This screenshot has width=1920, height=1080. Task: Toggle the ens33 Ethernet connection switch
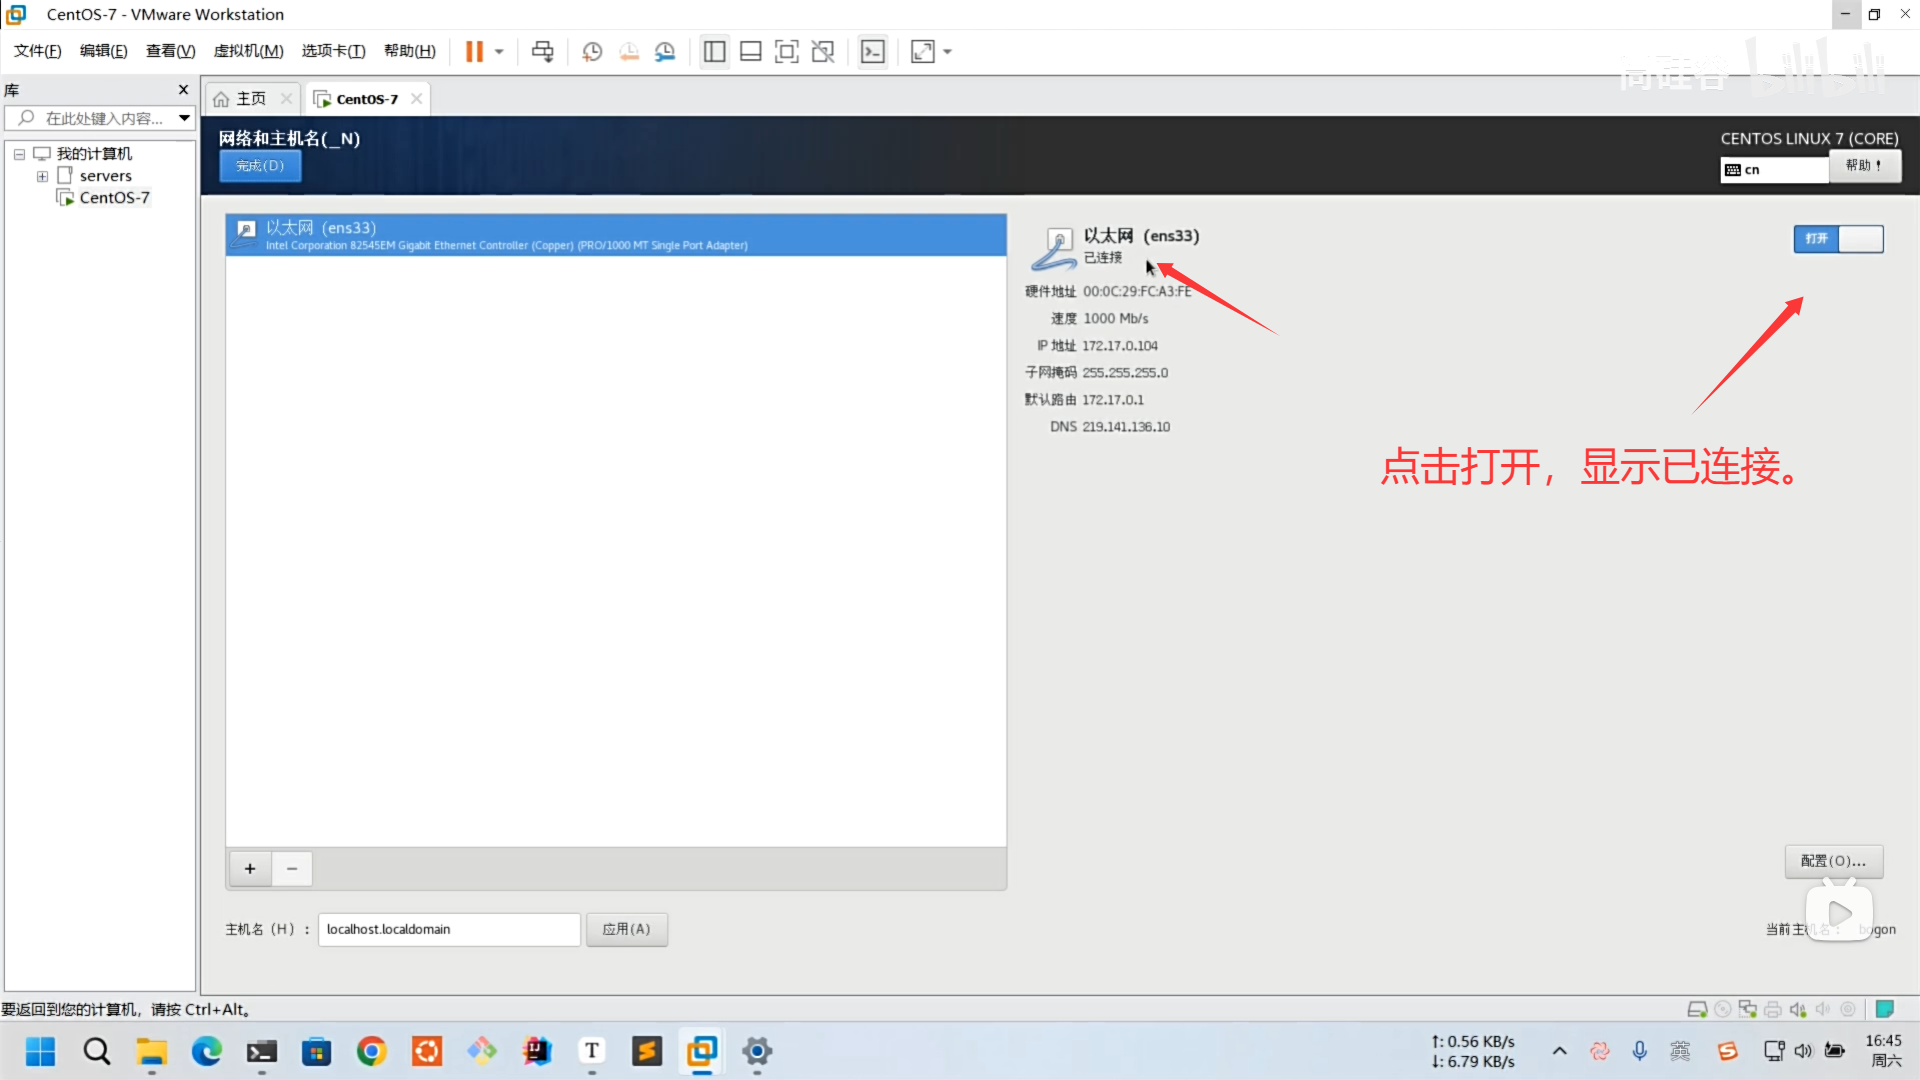pyautogui.click(x=1838, y=238)
